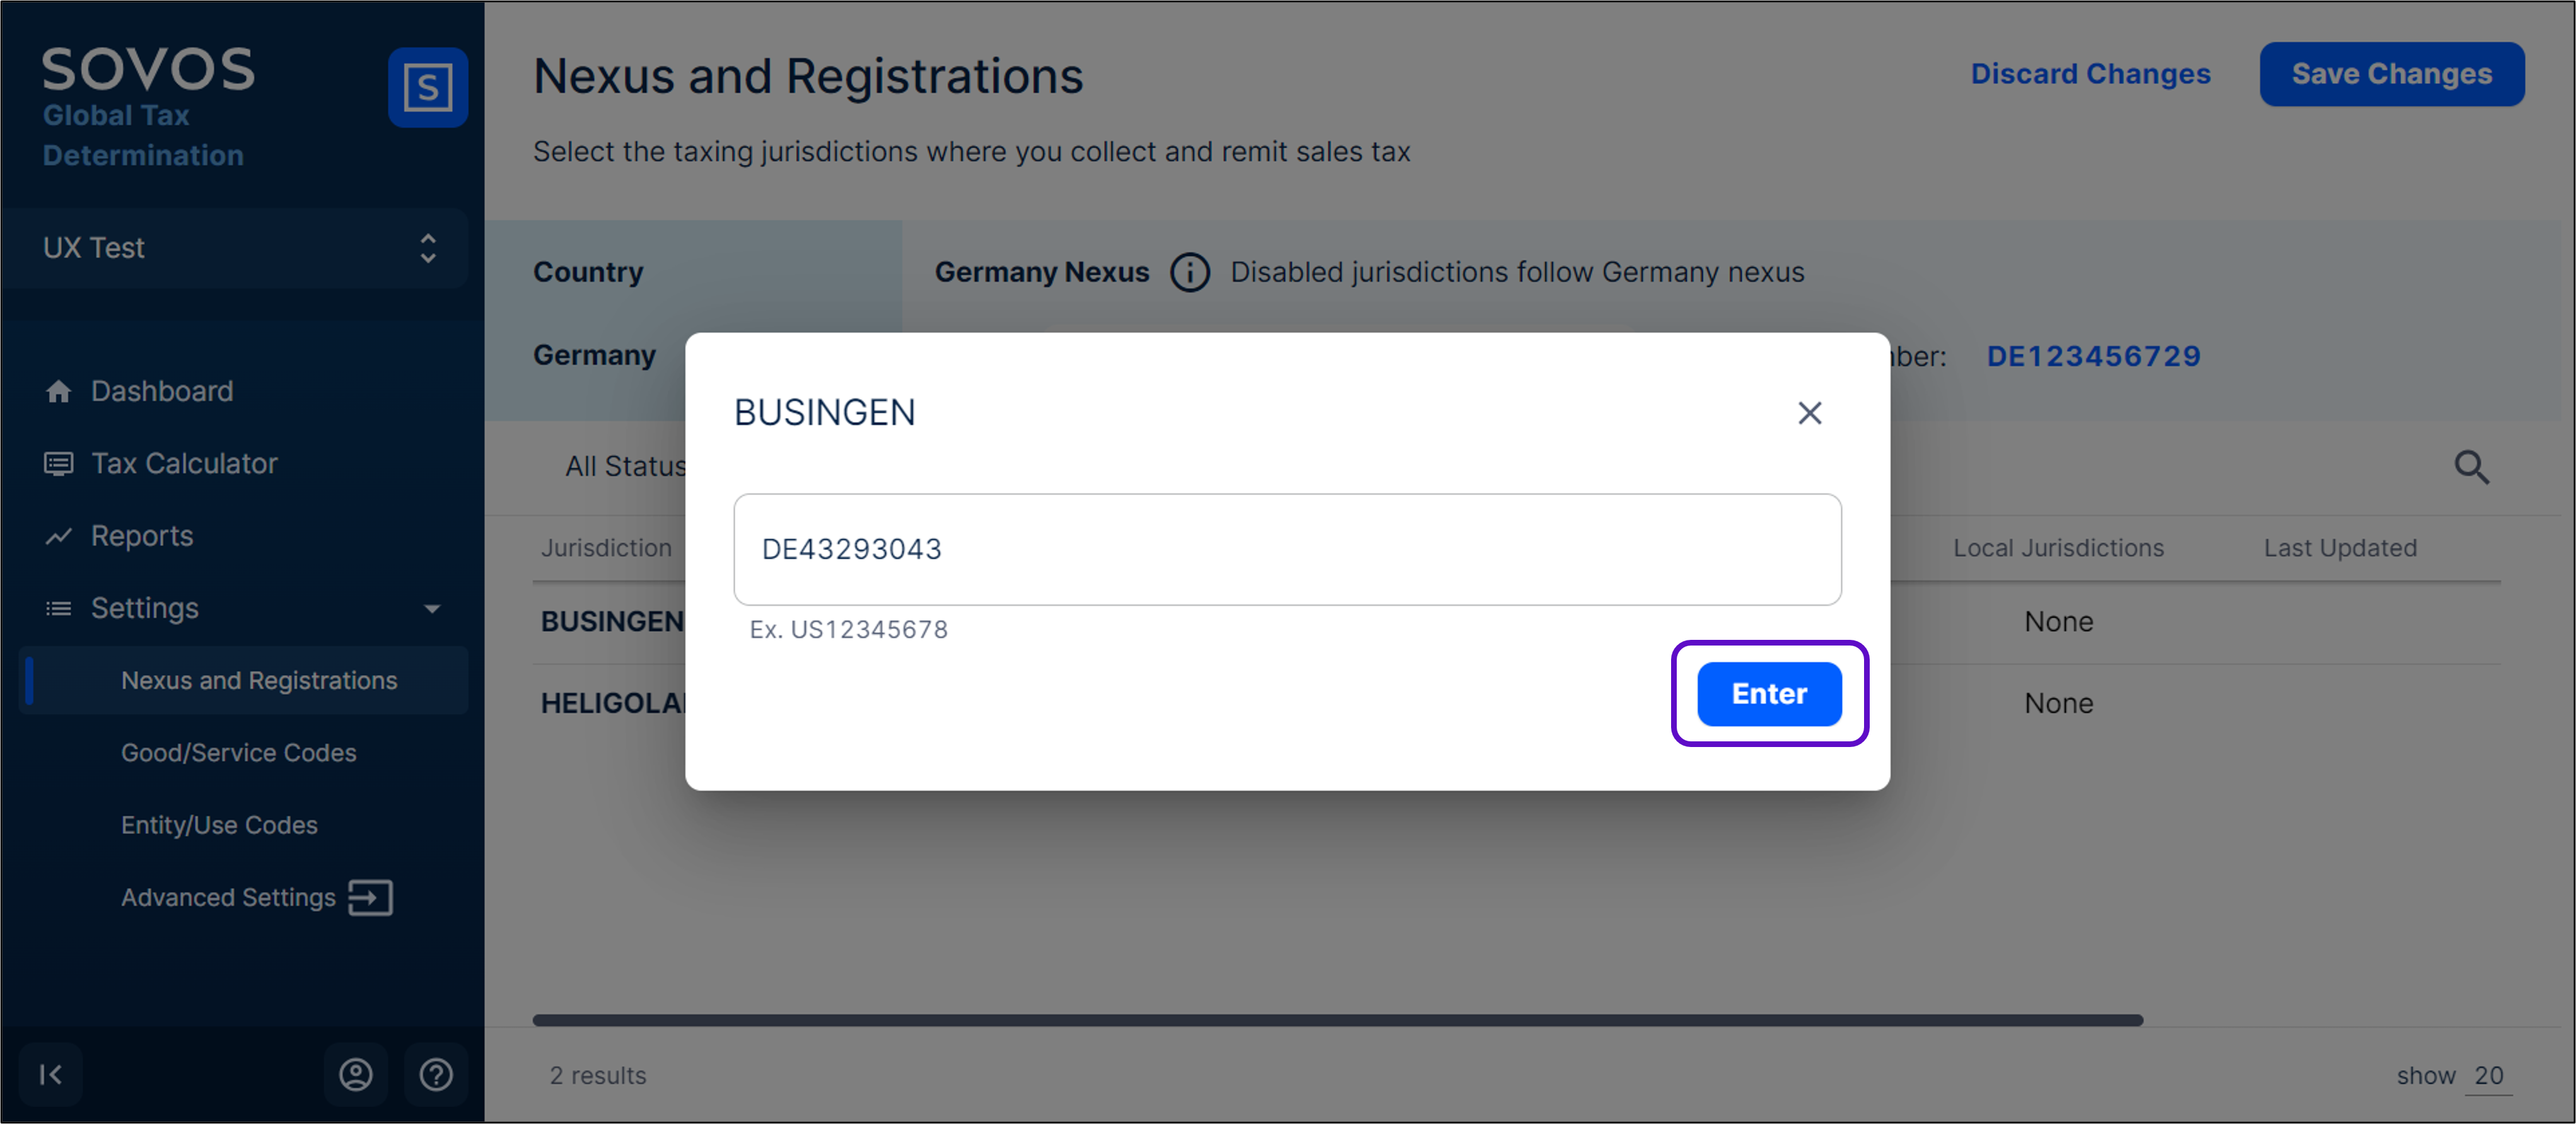2576x1124 pixels.
Task: Collapse the Settings menu arrow
Action: pyautogui.click(x=432, y=609)
